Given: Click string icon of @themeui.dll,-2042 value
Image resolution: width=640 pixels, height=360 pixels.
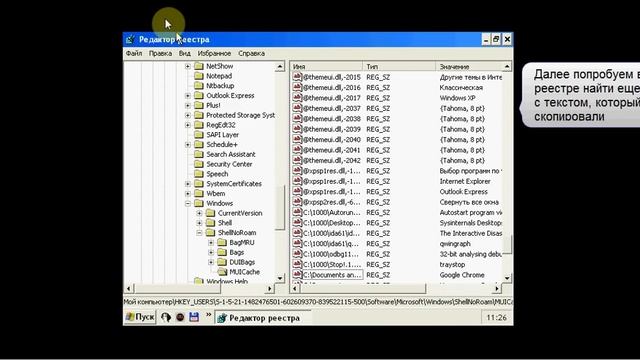Looking at the screenshot, I should [297, 160].
